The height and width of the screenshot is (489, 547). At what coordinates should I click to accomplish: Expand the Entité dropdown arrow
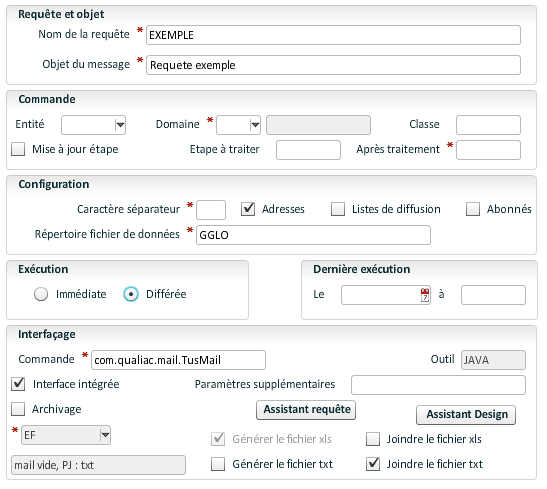click(120, 125)
